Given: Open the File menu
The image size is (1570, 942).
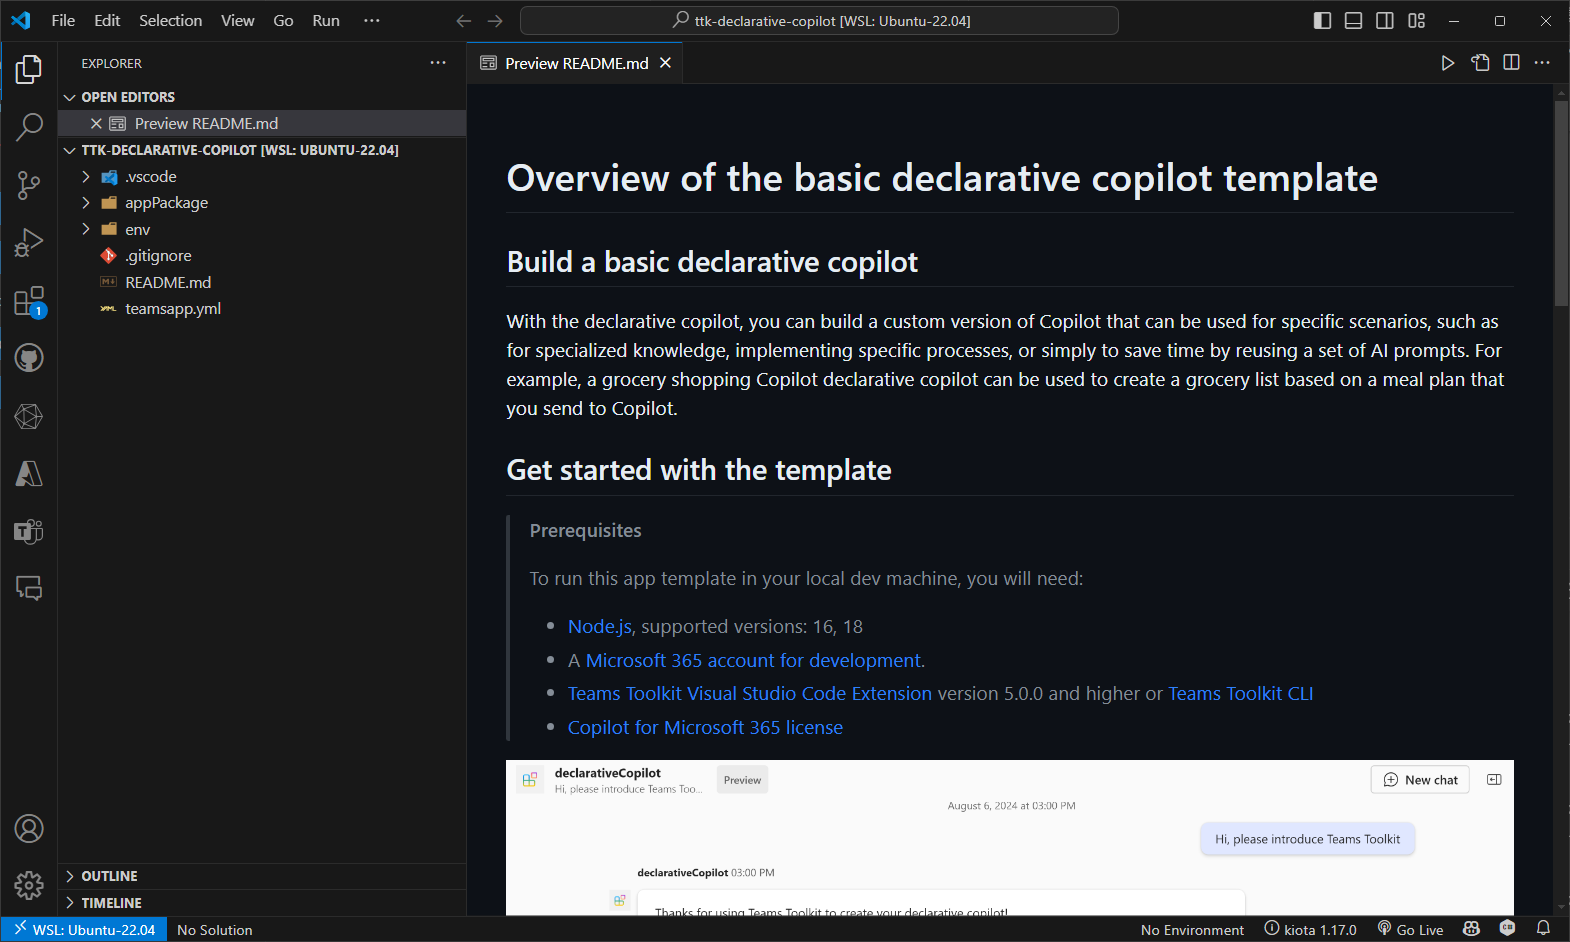Looking at the screenshot, I should tap(63, 20).
